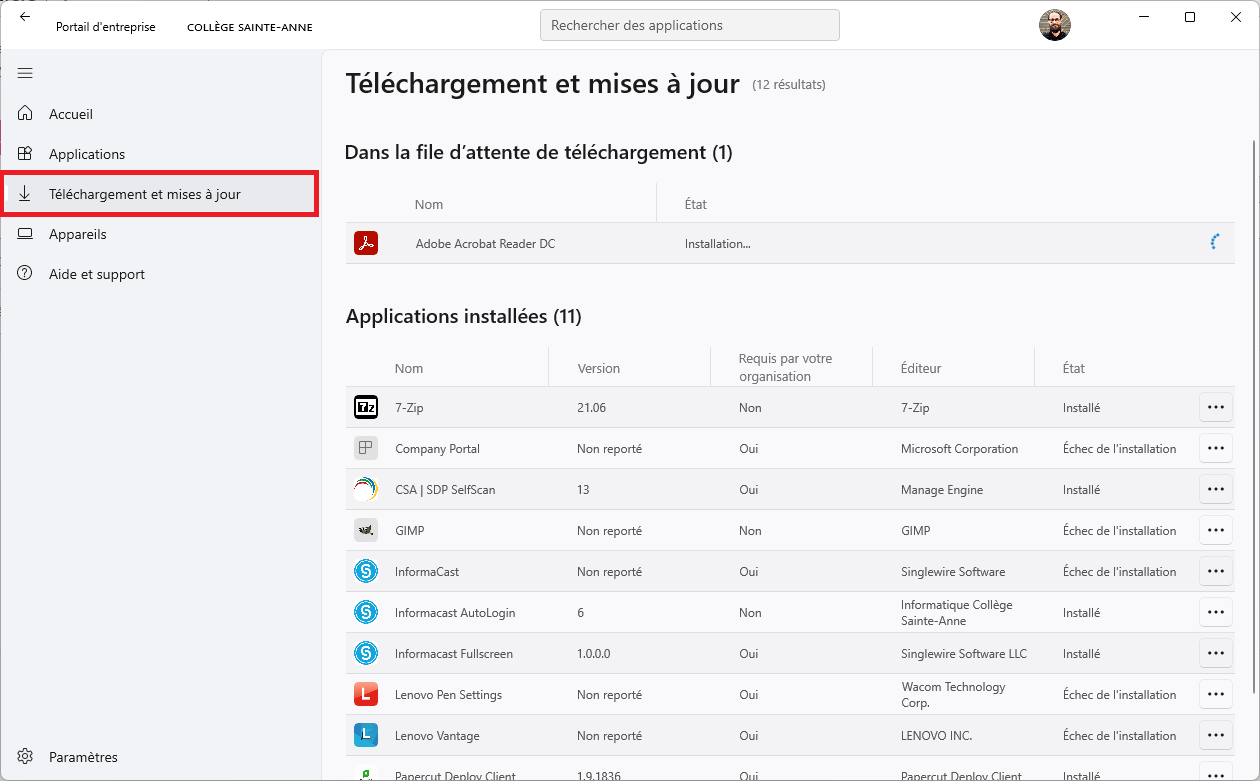1260x781 pixels.
Task: Navigate to Appareils page
Action: pyautogui.click(x=77, y=234)
